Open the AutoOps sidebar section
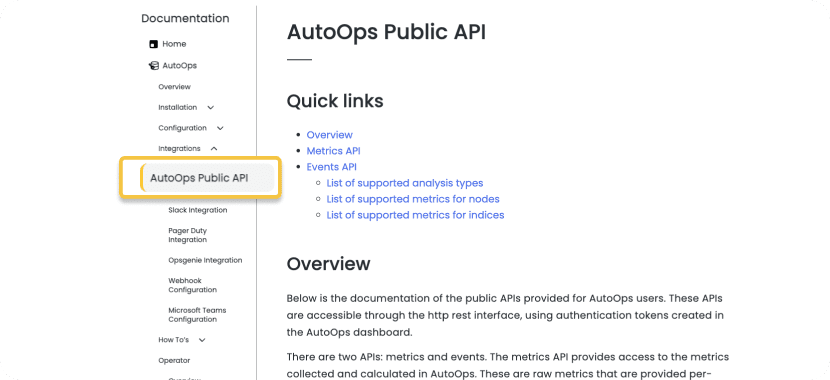This screenshot has height=380, width=830. tap(179, 66)
